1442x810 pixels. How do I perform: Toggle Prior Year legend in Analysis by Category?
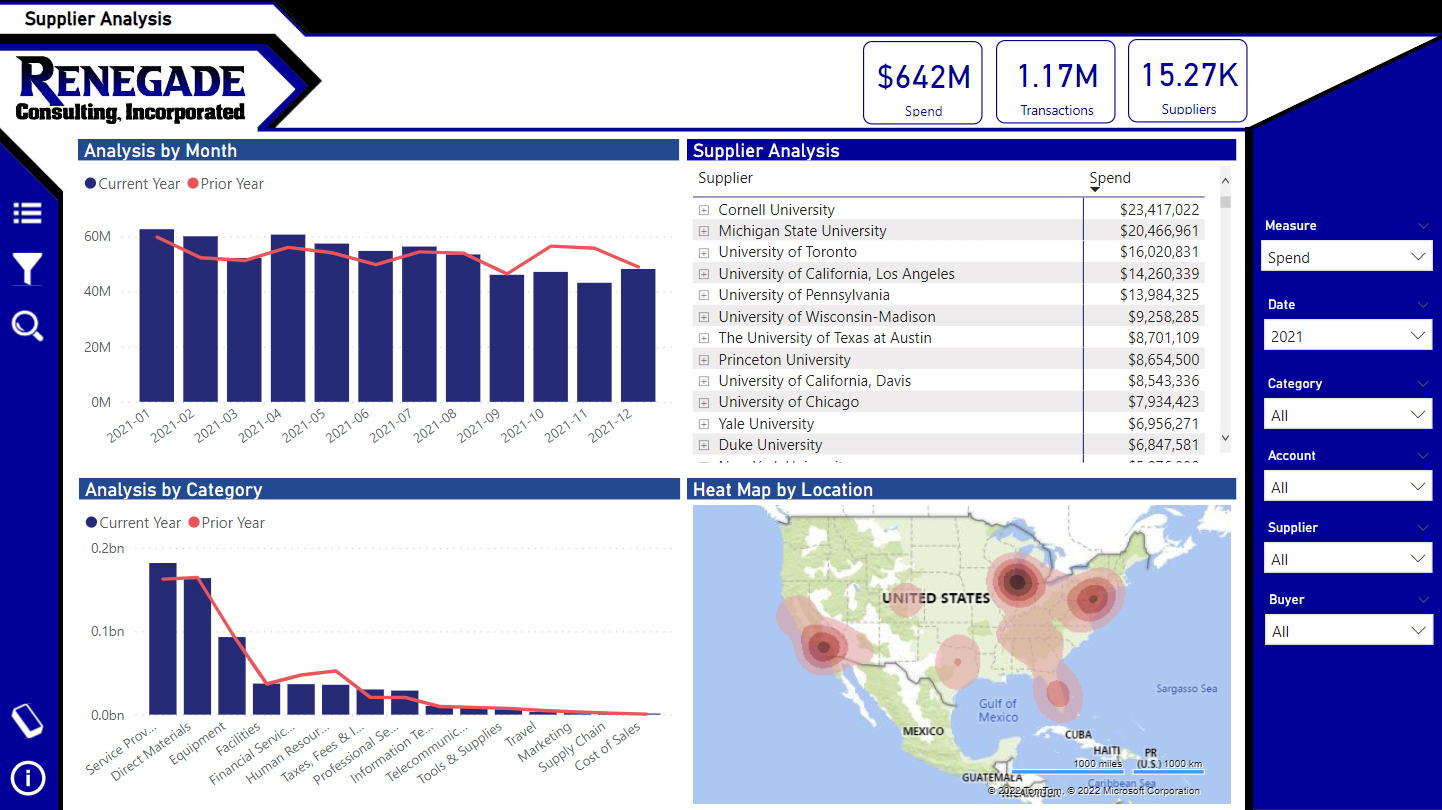pos(225,523)
